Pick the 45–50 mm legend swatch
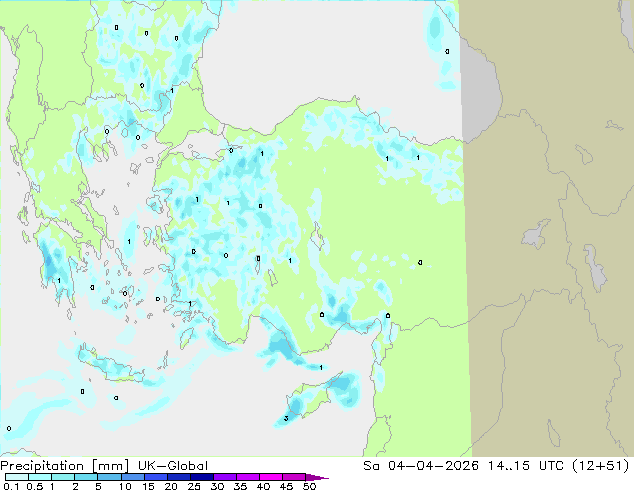This screenshot has height=490, width=634. click(x=294, y=477)
